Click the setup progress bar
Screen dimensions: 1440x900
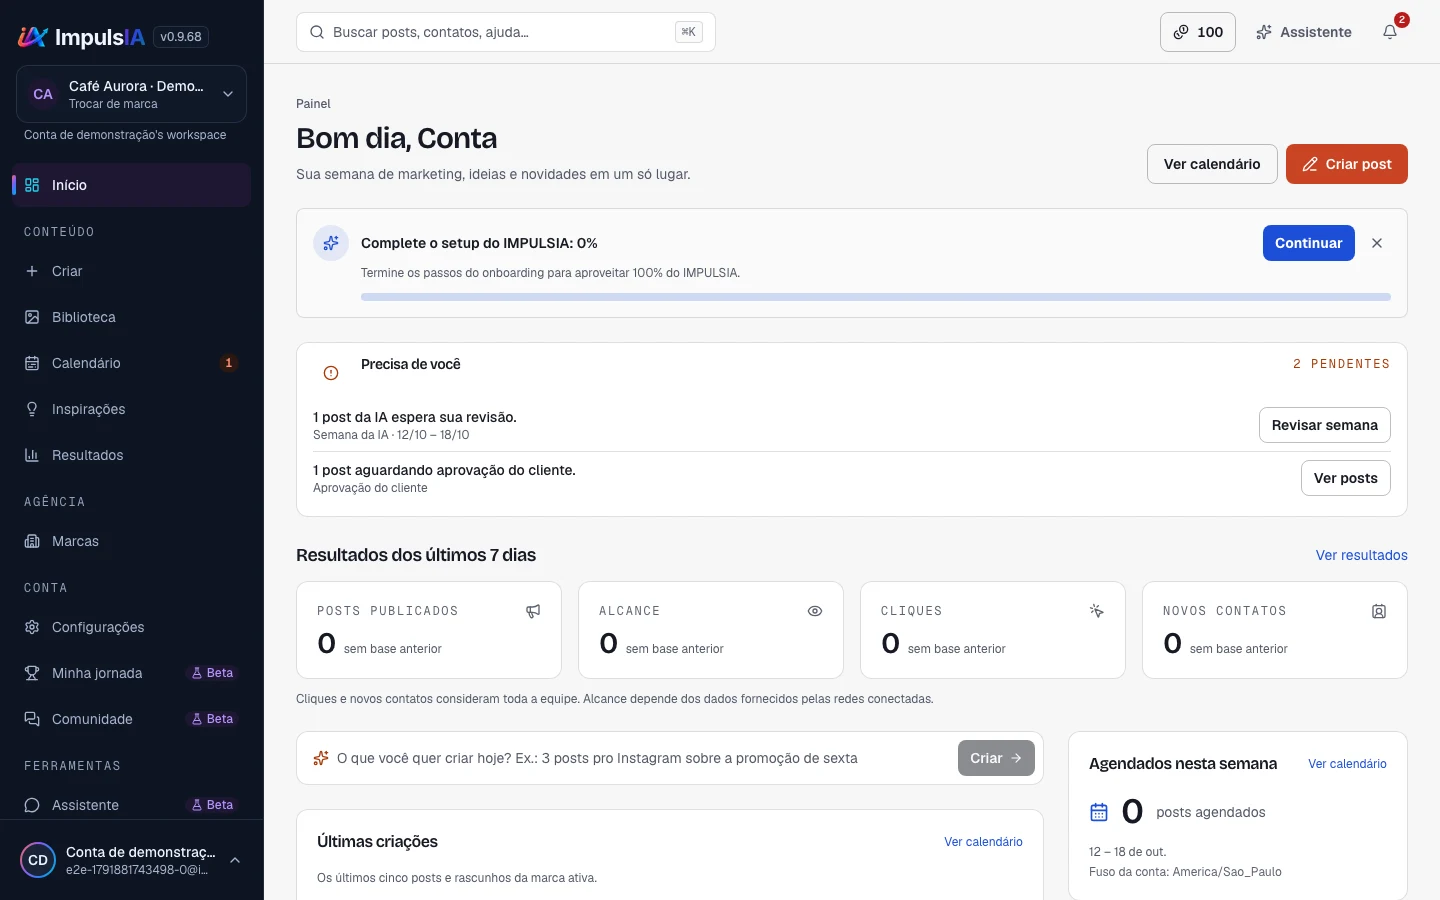[876, 297]
